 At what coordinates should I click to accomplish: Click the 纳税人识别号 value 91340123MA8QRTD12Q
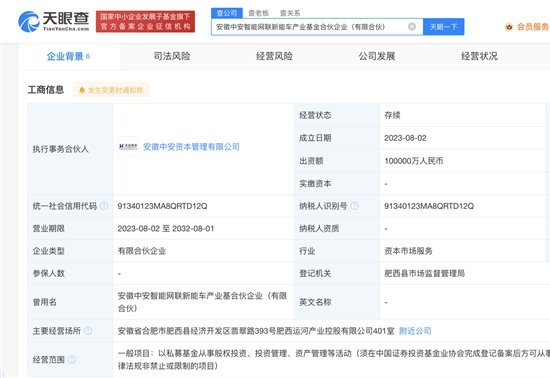click(x=429, y=206)
